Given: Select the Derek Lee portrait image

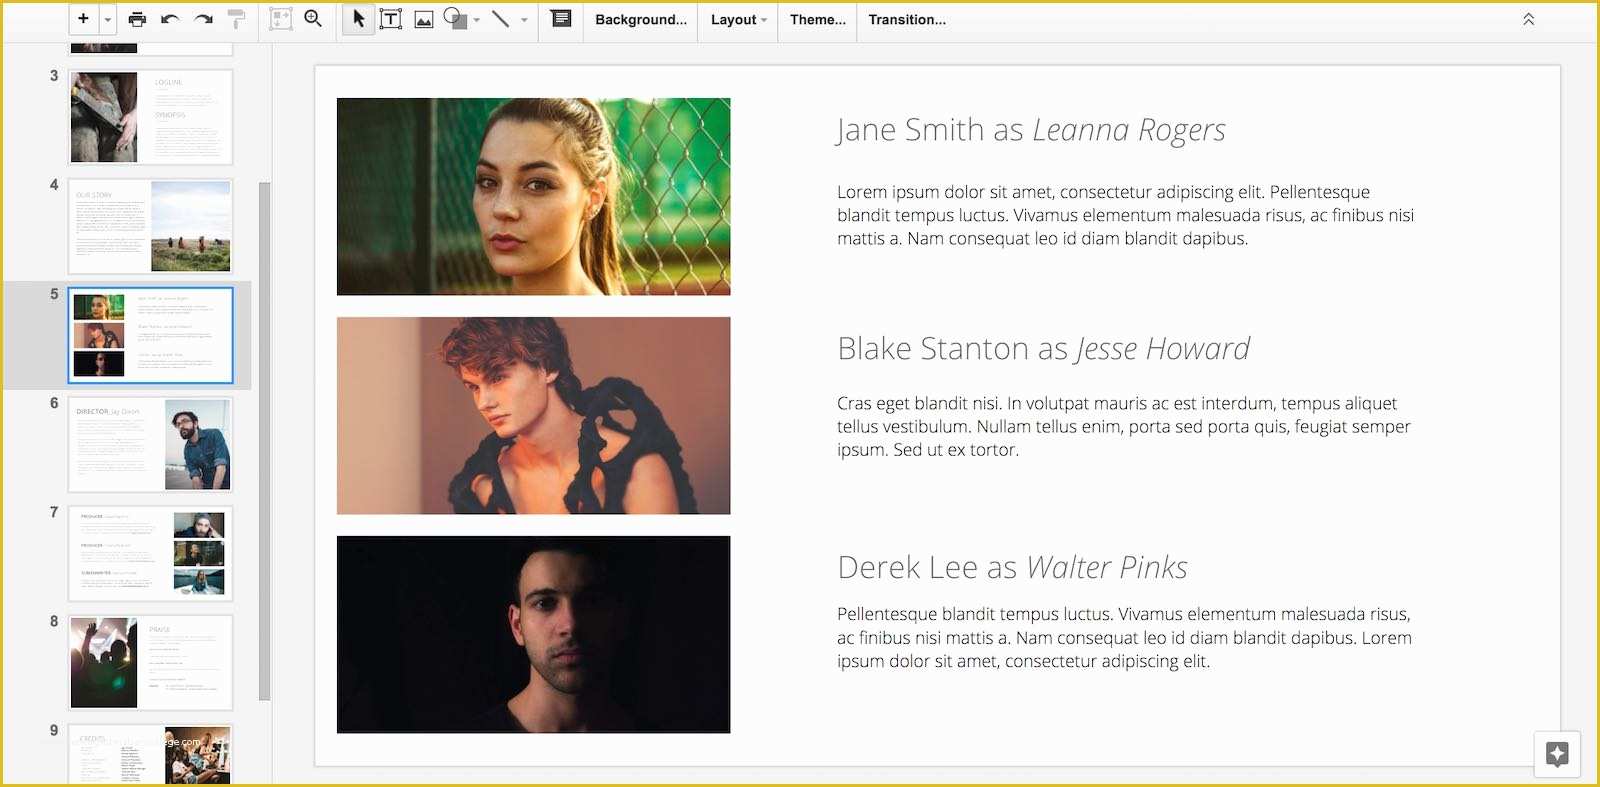Looking at the screenshot, I should (x=533, y=634).
